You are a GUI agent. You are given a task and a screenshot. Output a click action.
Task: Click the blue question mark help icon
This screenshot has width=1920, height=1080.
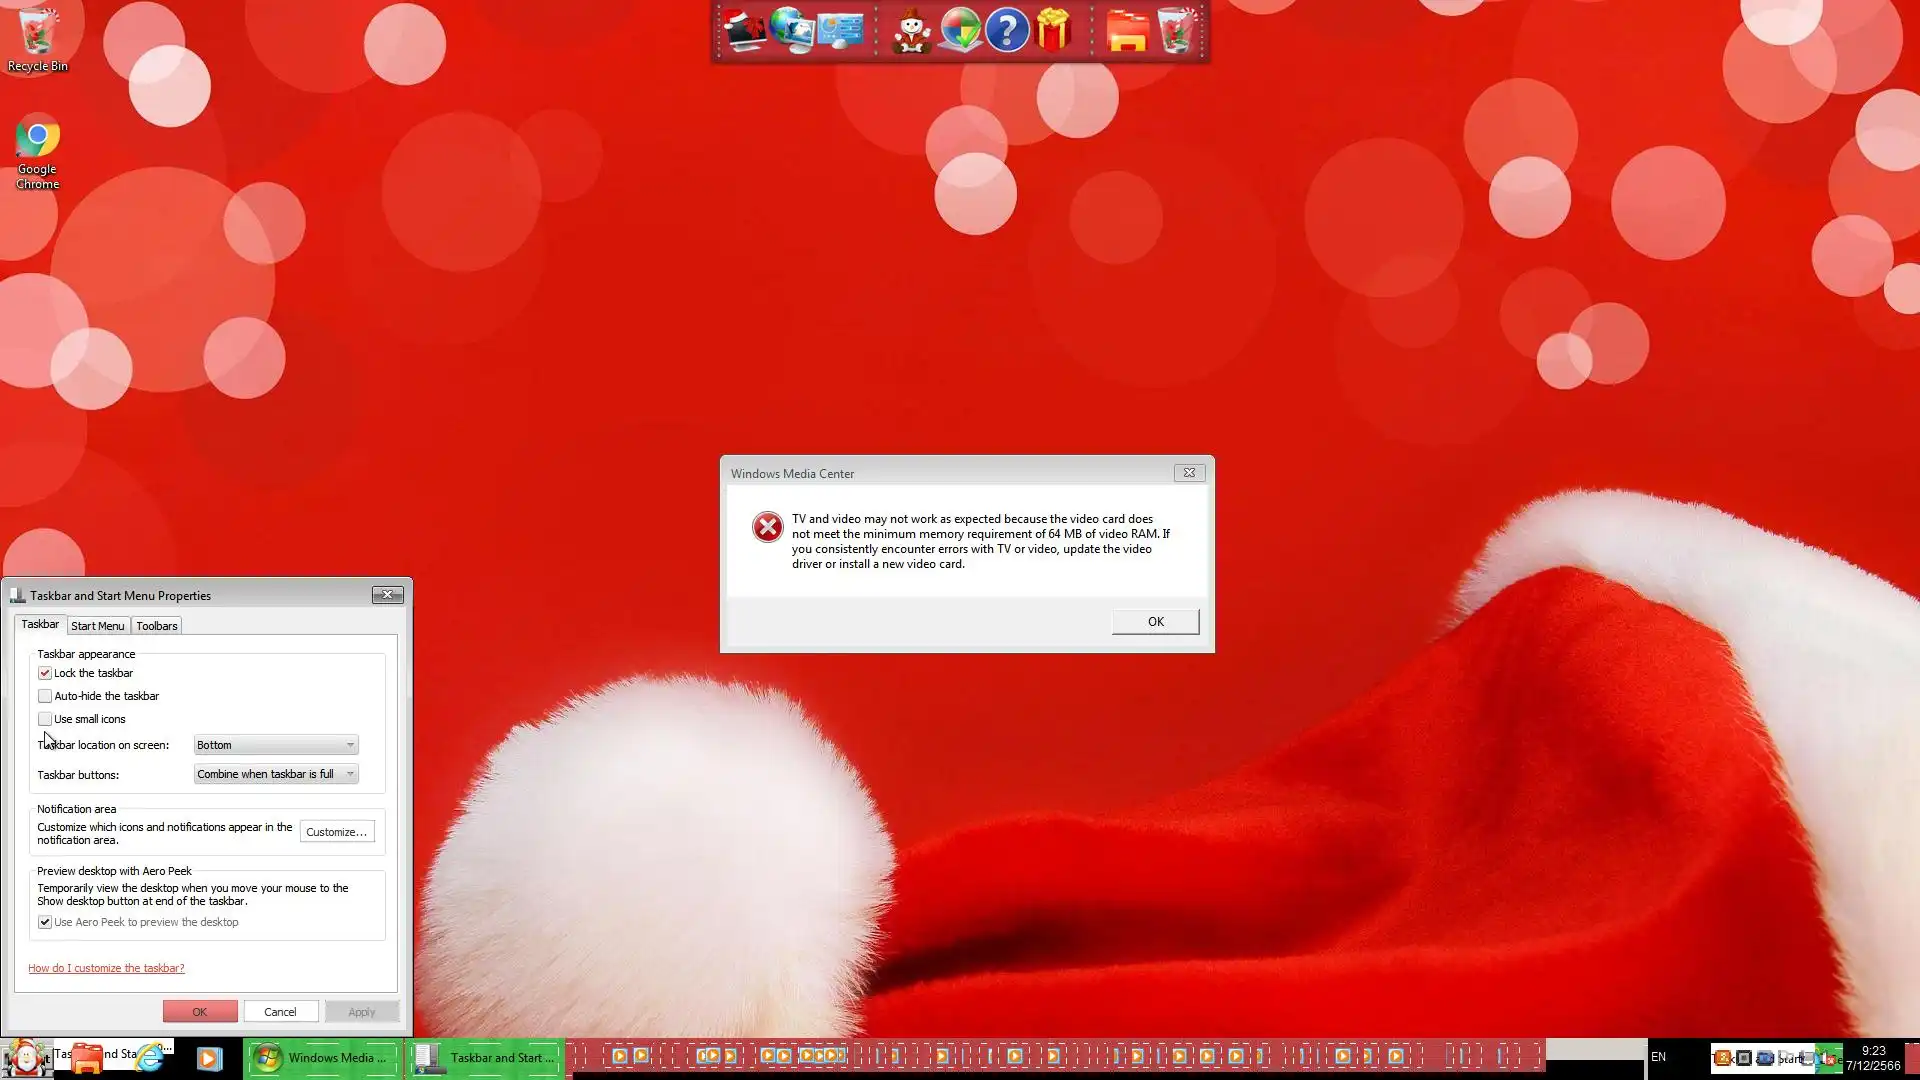click(1007, 31)
